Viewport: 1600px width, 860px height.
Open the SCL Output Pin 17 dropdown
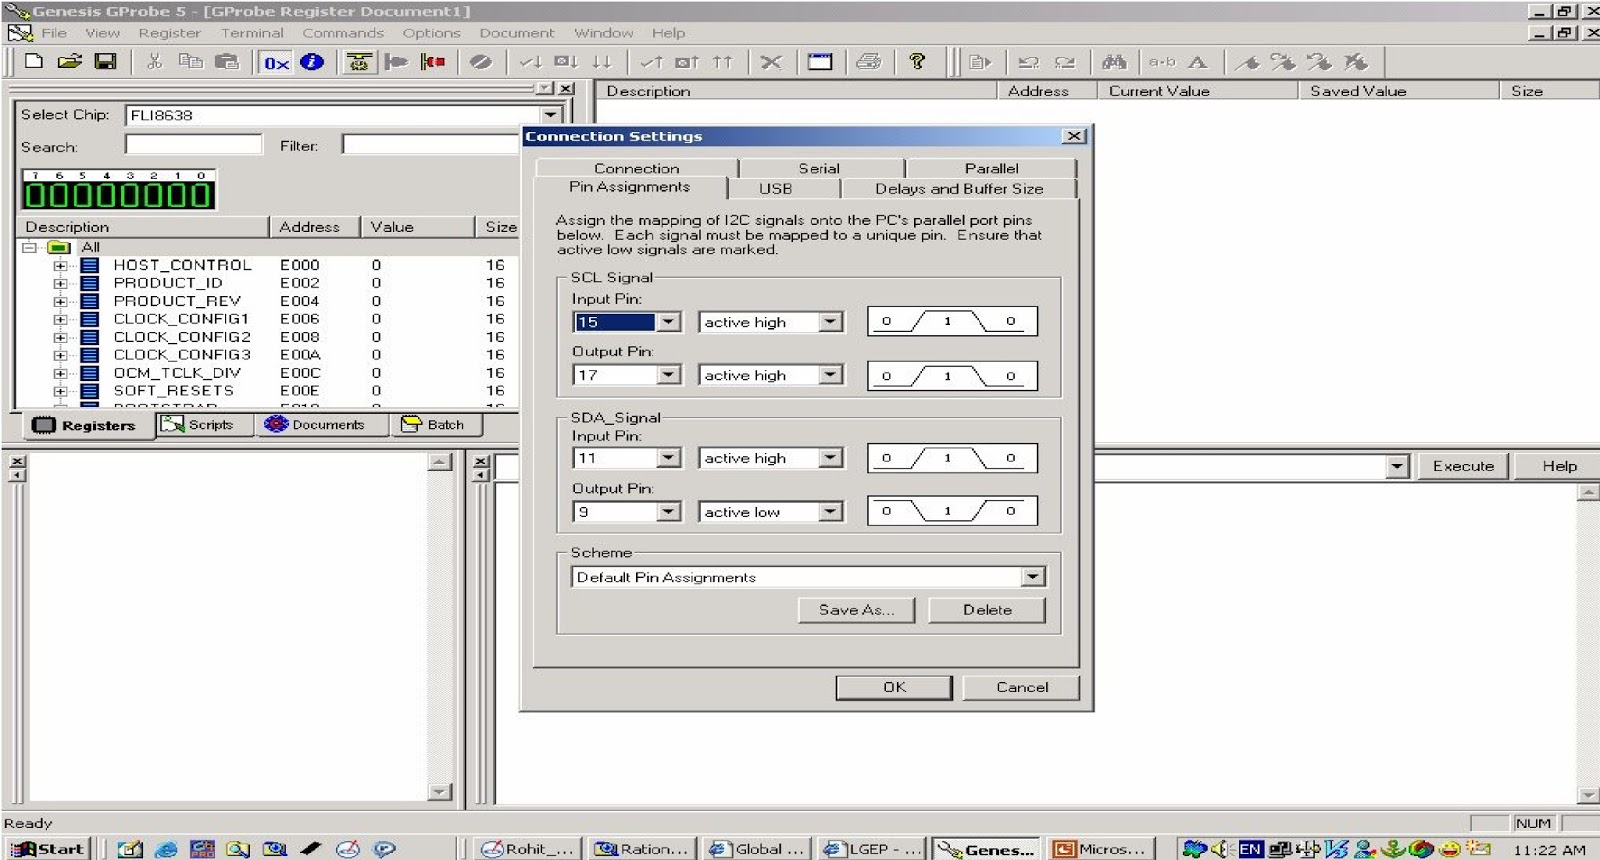[x=669, y=375]
